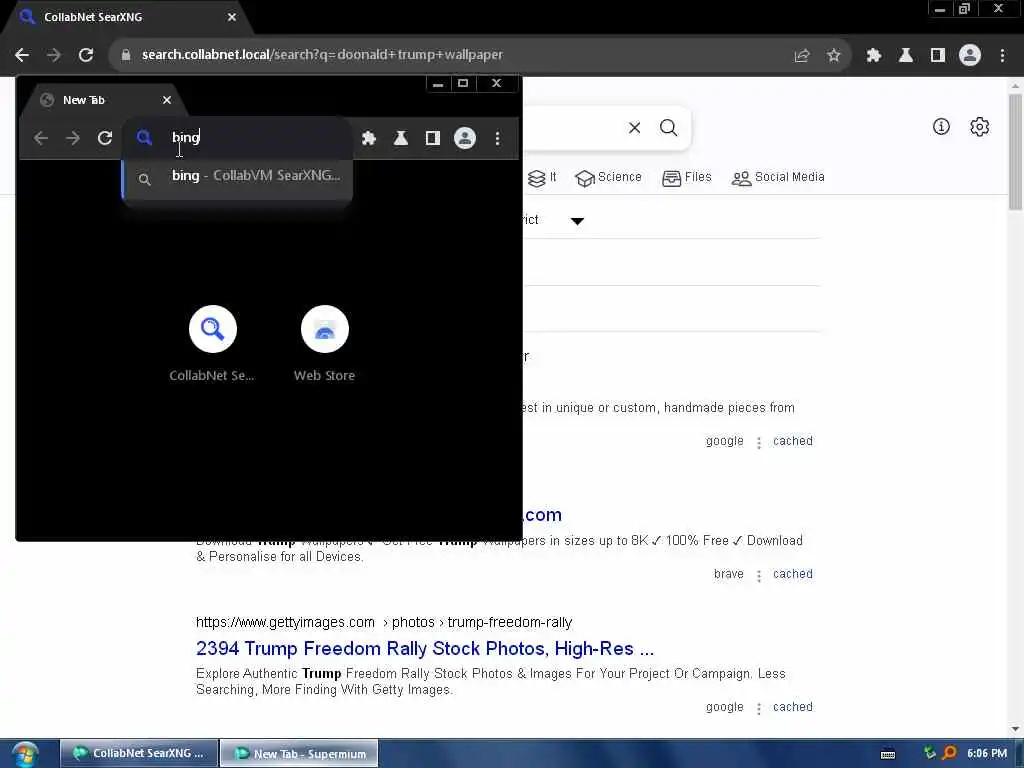Viewport: 1024px width, 768px height.
Task: Click back arrow in the New Tab window
Action: click(40, 138)
